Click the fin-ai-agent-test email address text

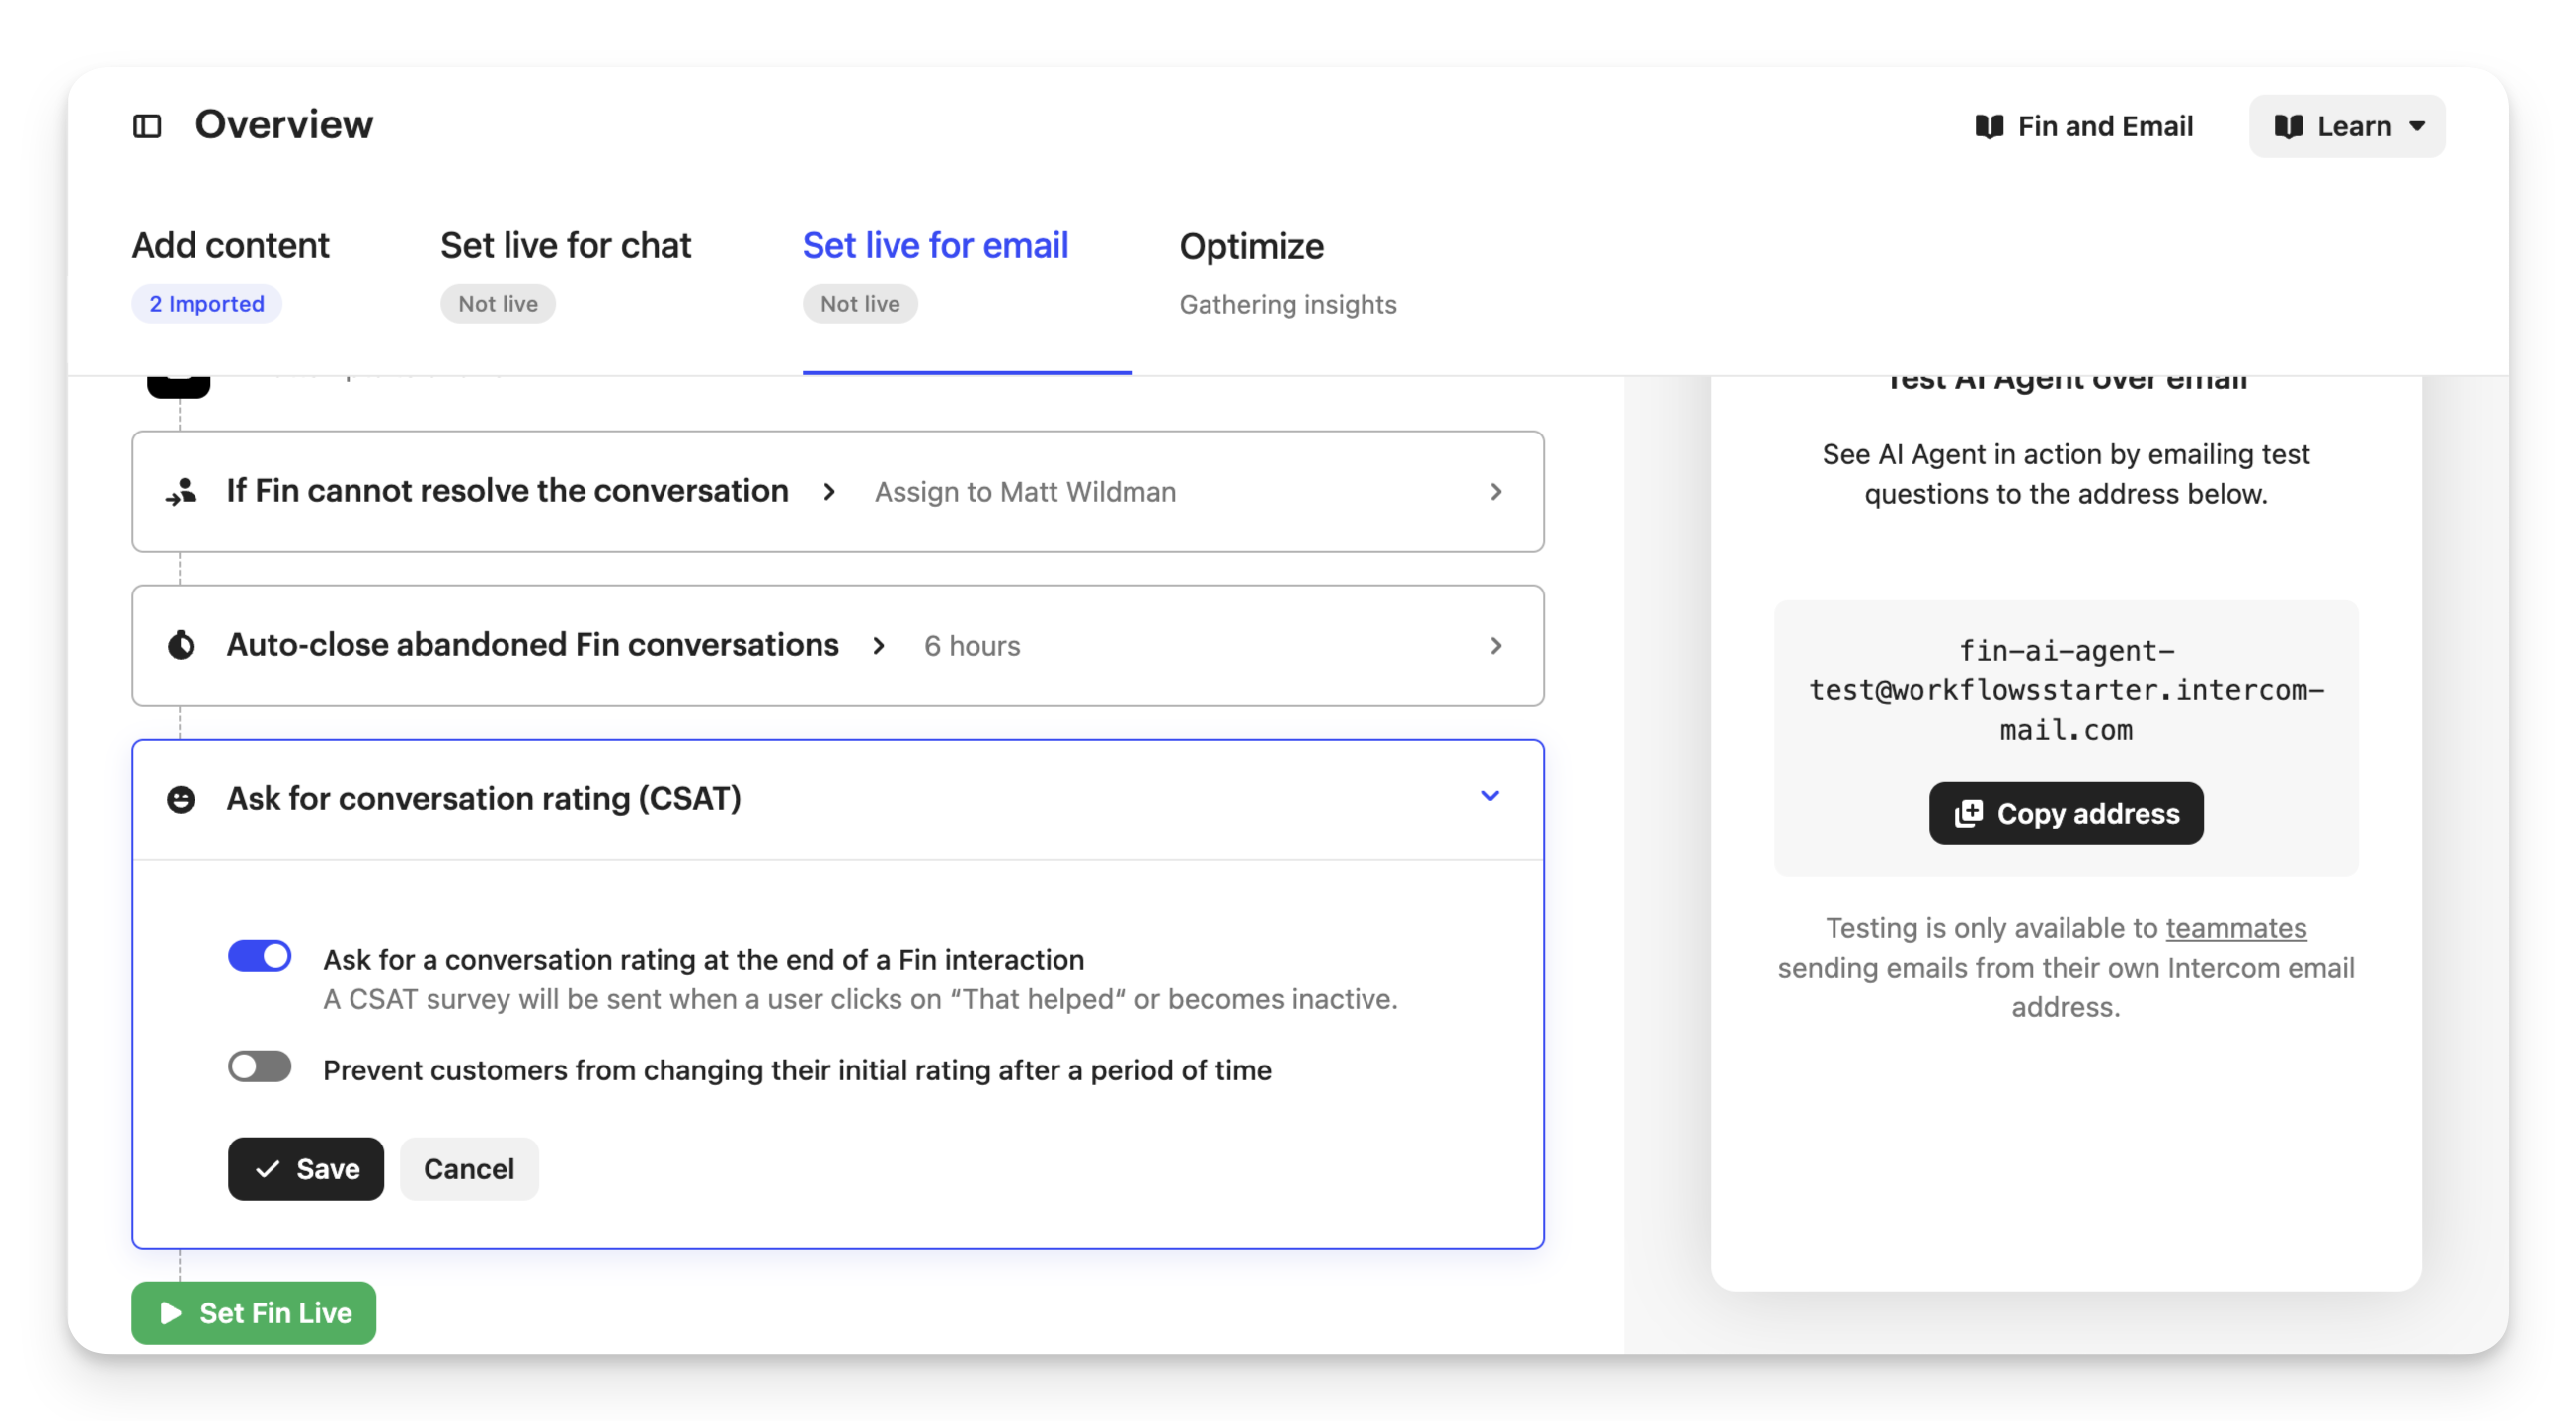pos(2065,689)
